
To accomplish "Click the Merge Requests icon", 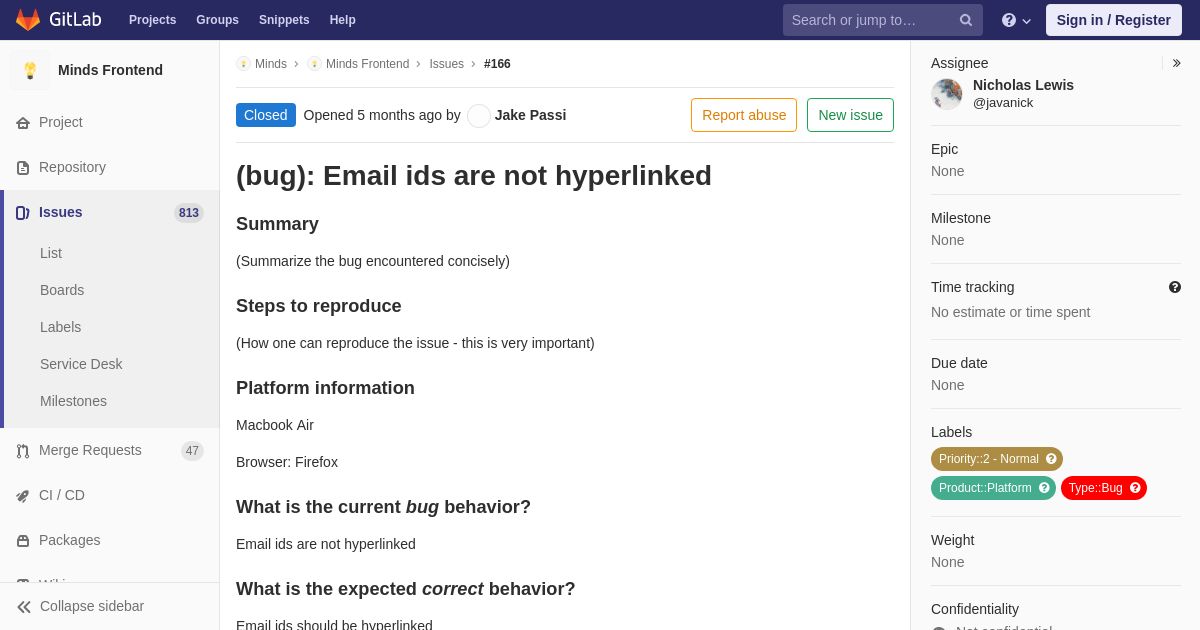I will pyautogui.click(x=23, y=450).
